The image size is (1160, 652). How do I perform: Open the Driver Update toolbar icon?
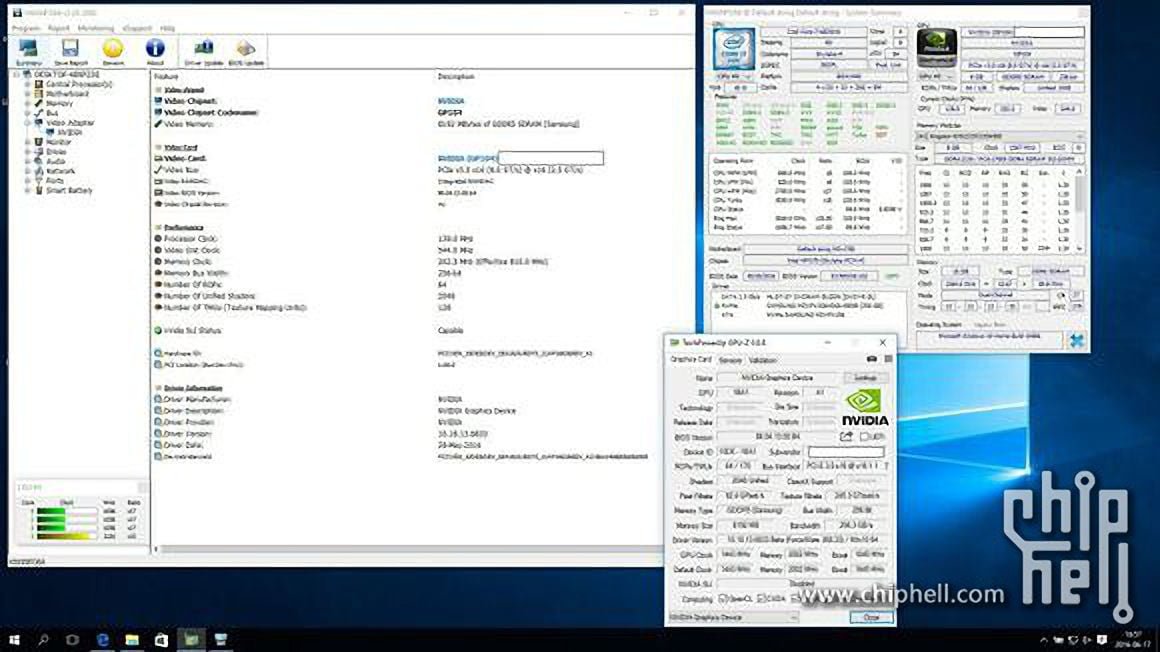pyautogui.click(x=204, y=51)
